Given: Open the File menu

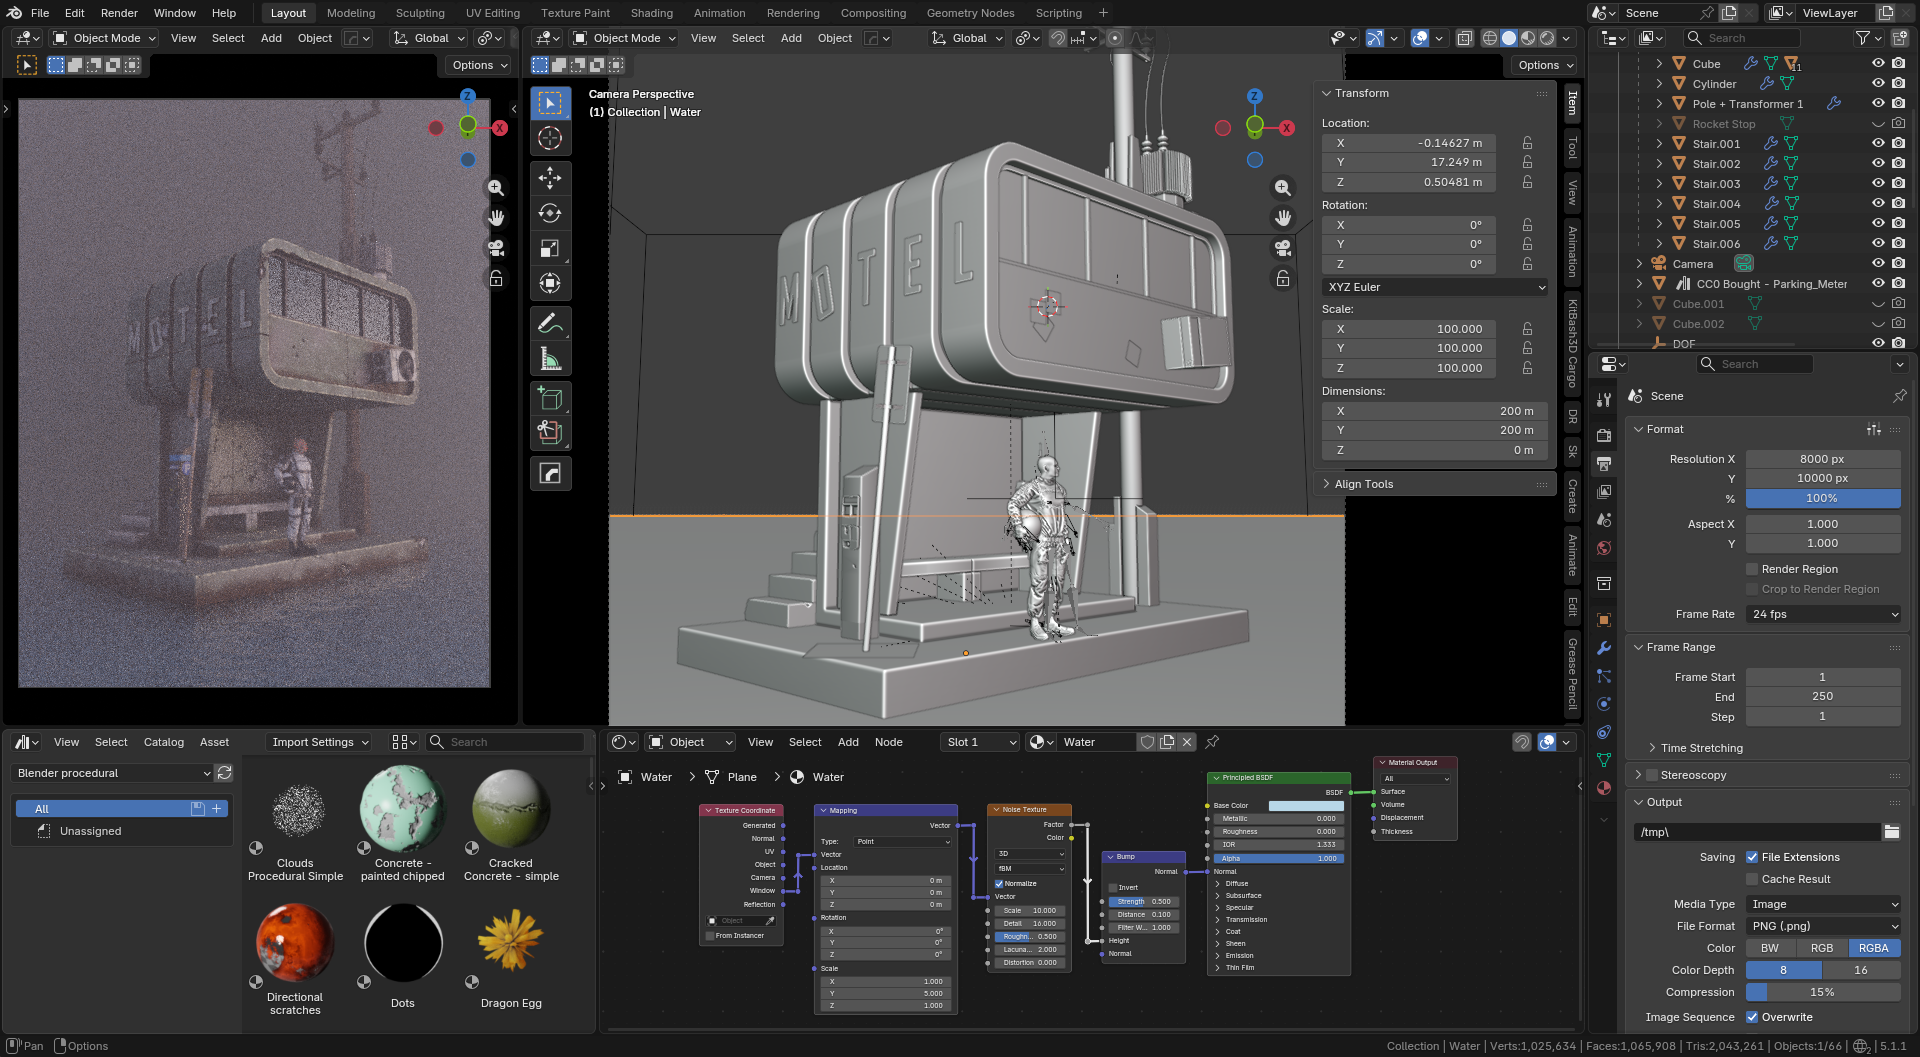Looking at the screenshot, I should coord(40,13).
